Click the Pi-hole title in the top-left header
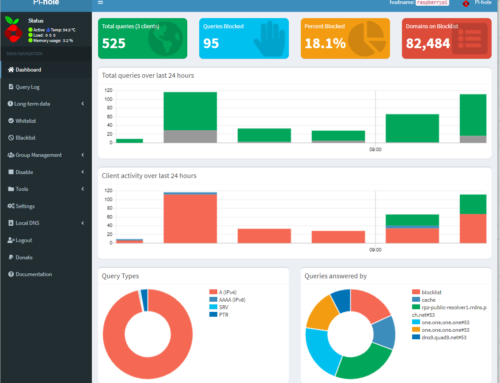 pos(46,3)
